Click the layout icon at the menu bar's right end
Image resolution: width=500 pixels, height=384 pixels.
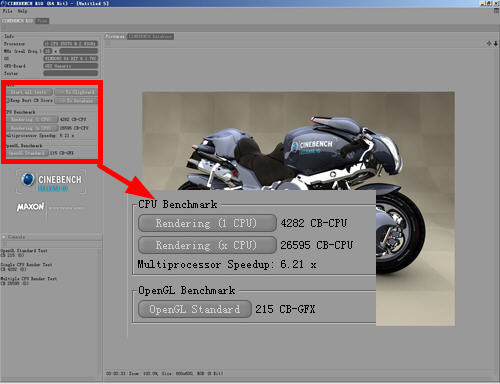click(x=496, y=11)
